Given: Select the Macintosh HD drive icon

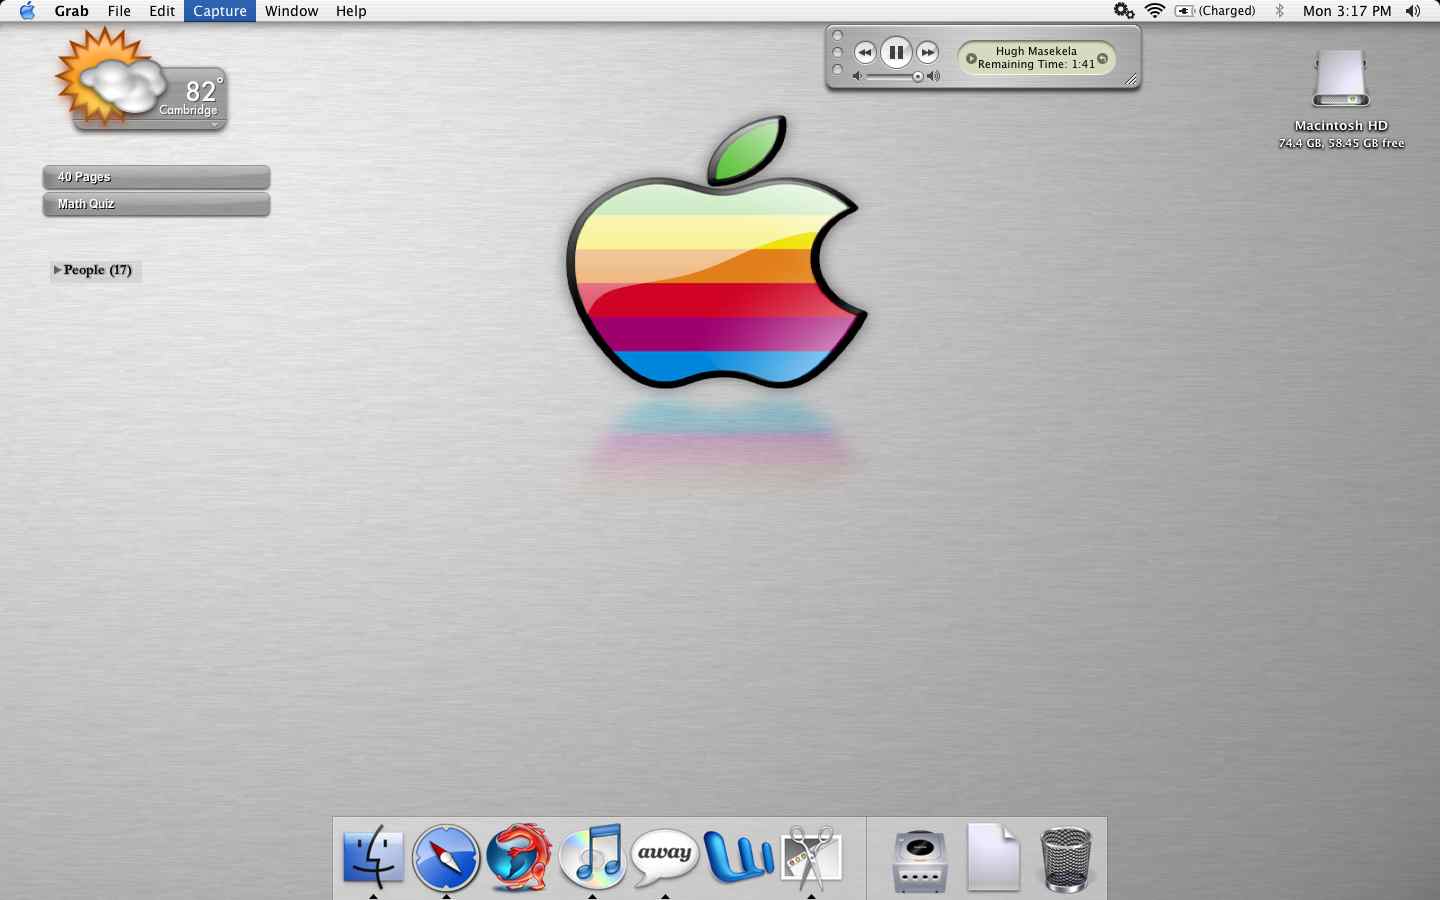Looking at the screenshot, I should coord(1341,80).
